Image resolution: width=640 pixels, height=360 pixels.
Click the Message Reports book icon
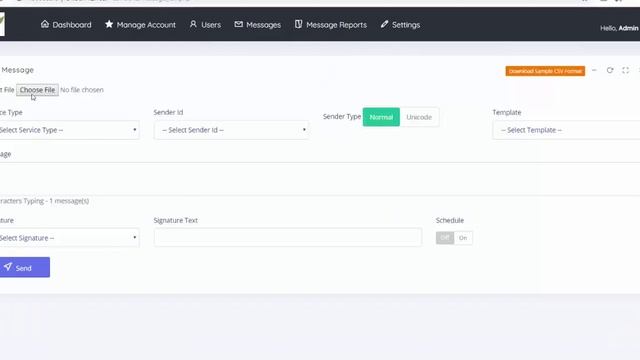(x=298, y=24)
